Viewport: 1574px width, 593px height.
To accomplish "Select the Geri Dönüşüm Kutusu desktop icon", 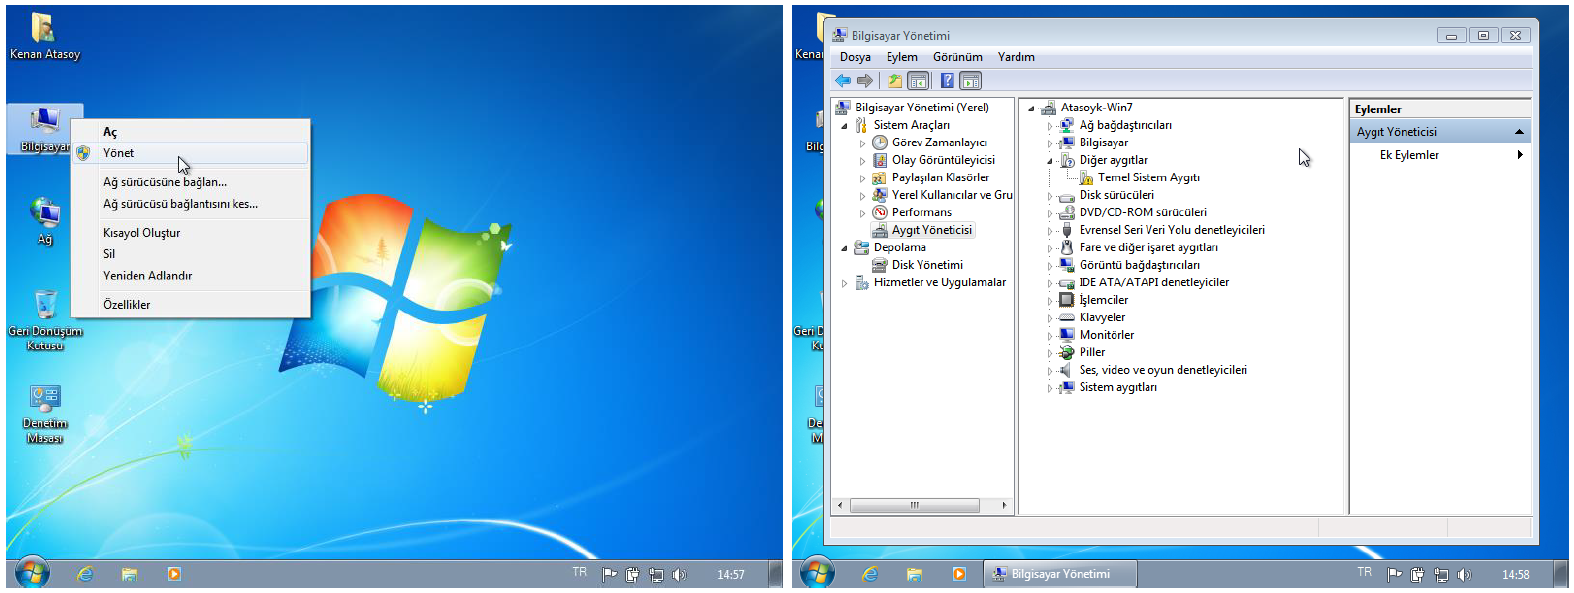I will click(x=45, y=320).
